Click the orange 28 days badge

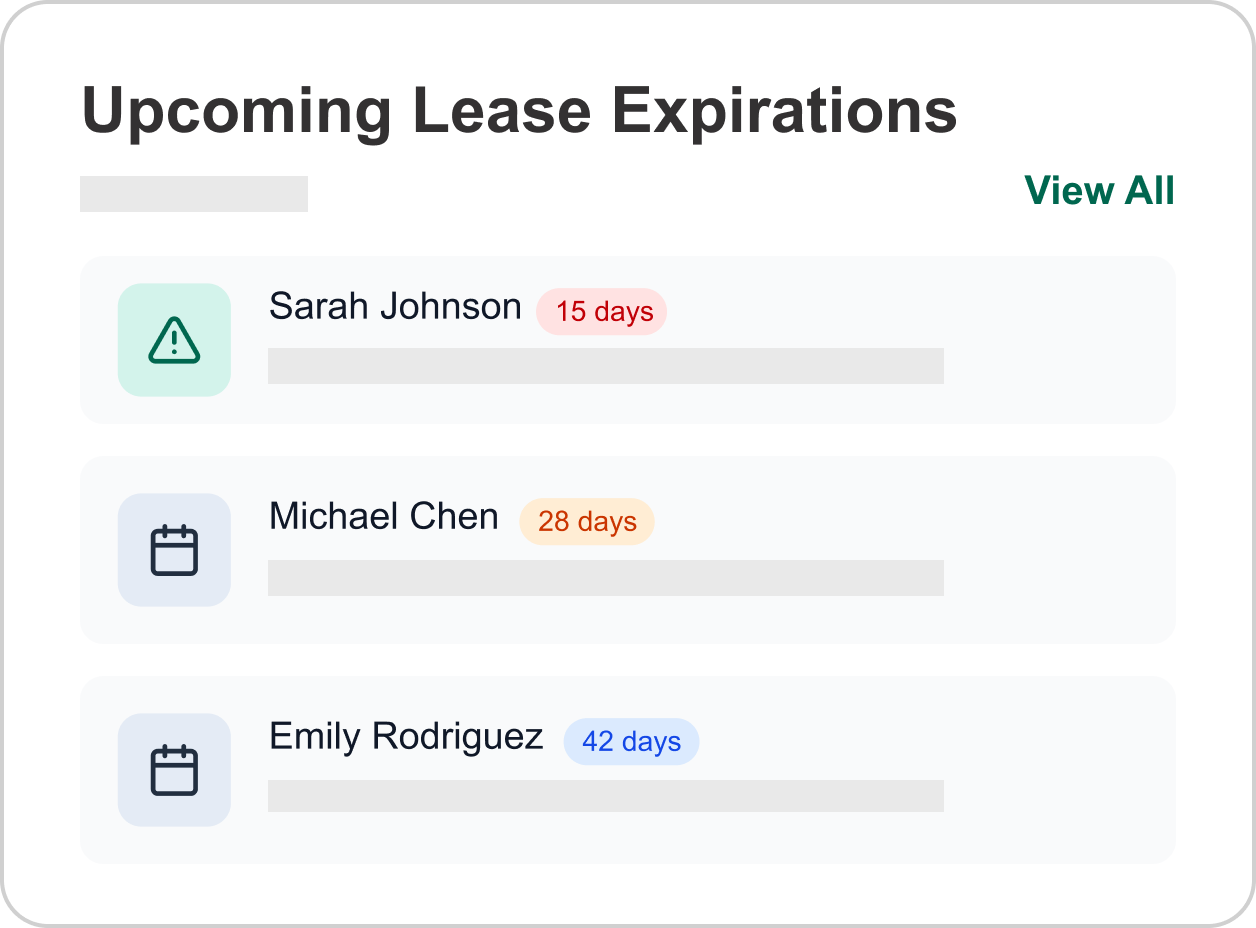587,522
